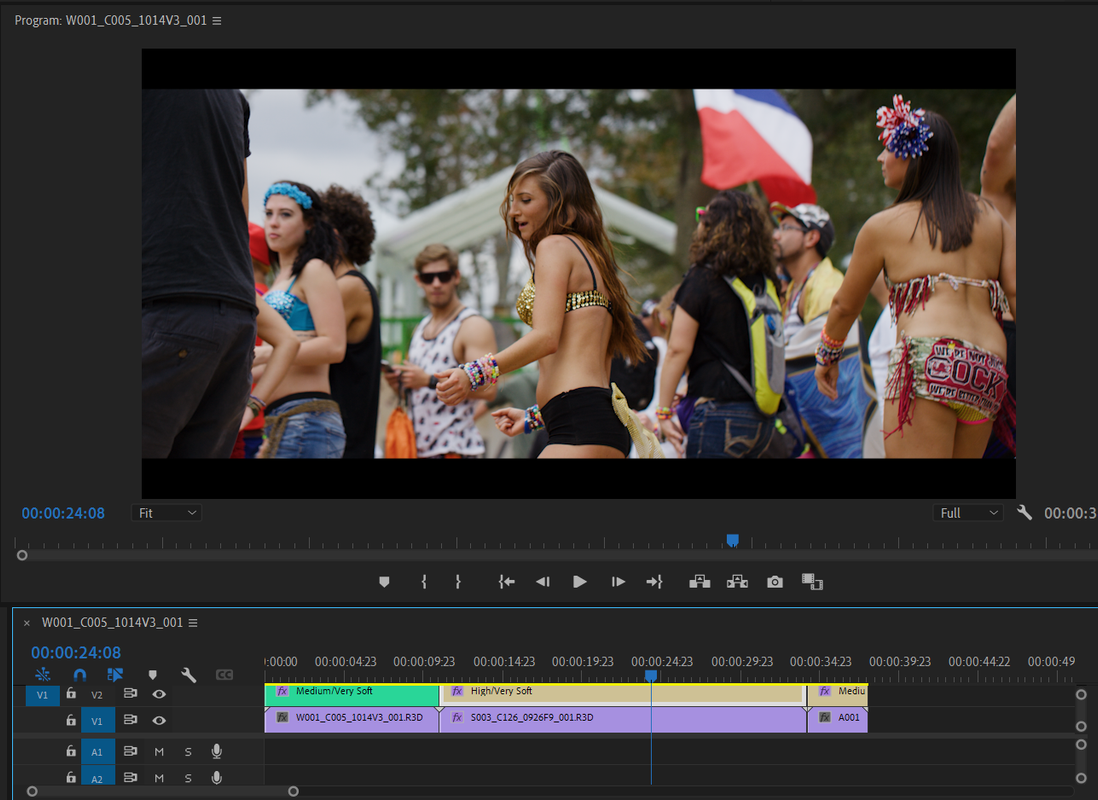Open Program panel menu icon
This screenshot has height=800, width=1098.
coord(217,21)
